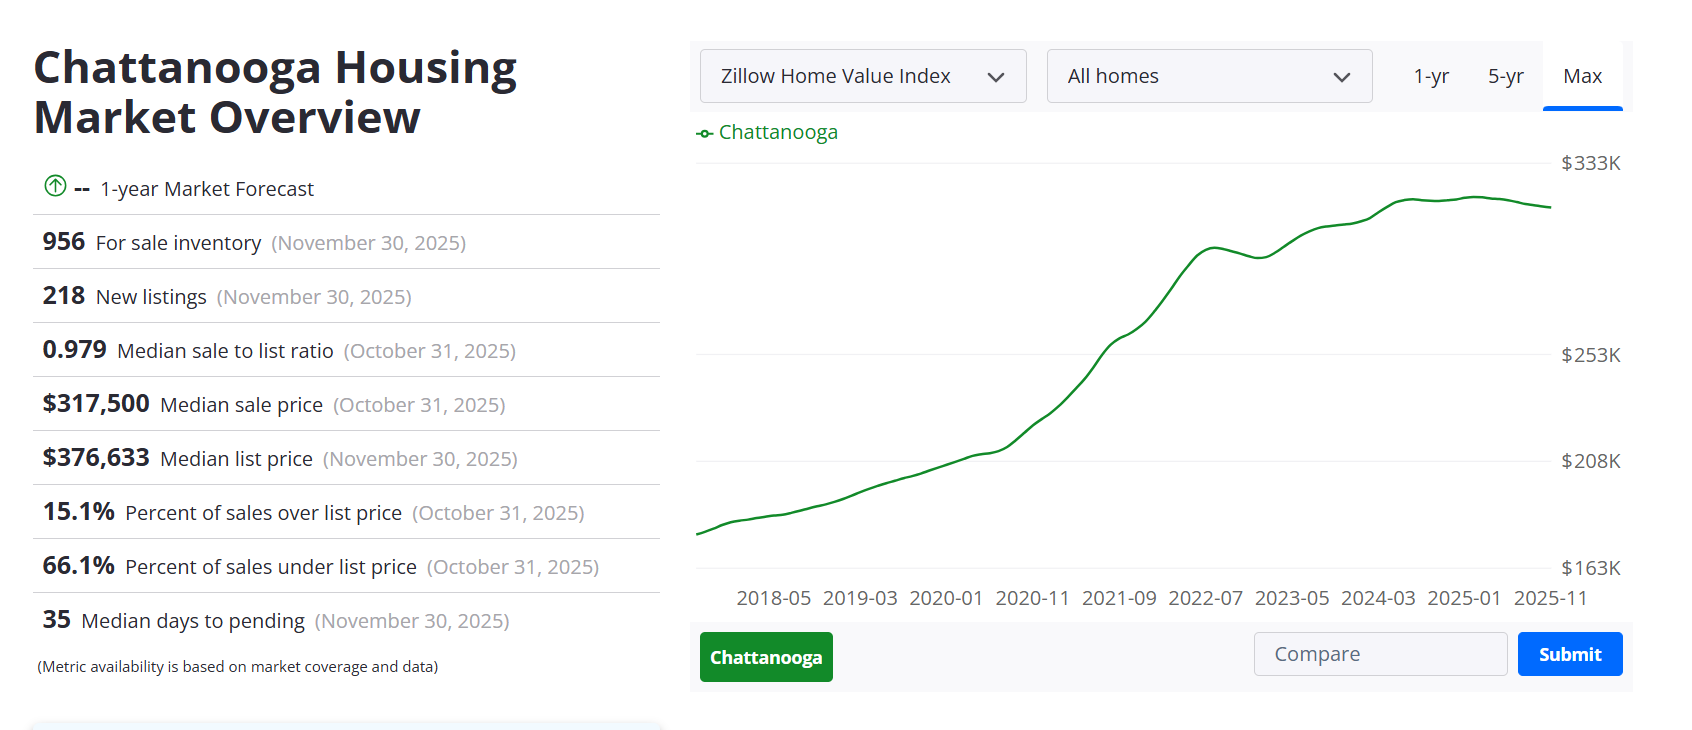The image size is (1692, 730).
Task: Select the 956 for sale inventory figure
Action: (x=63, y=242)
